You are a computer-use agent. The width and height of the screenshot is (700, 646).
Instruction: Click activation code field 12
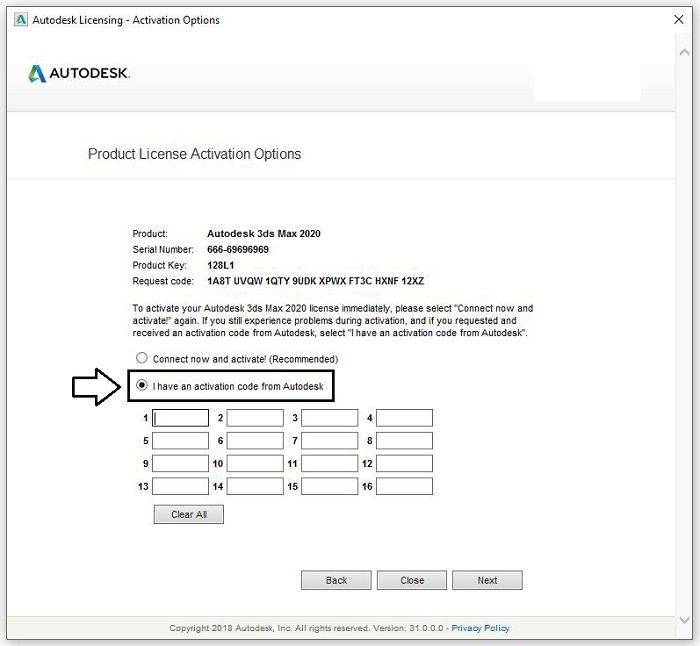click(404, 463)
